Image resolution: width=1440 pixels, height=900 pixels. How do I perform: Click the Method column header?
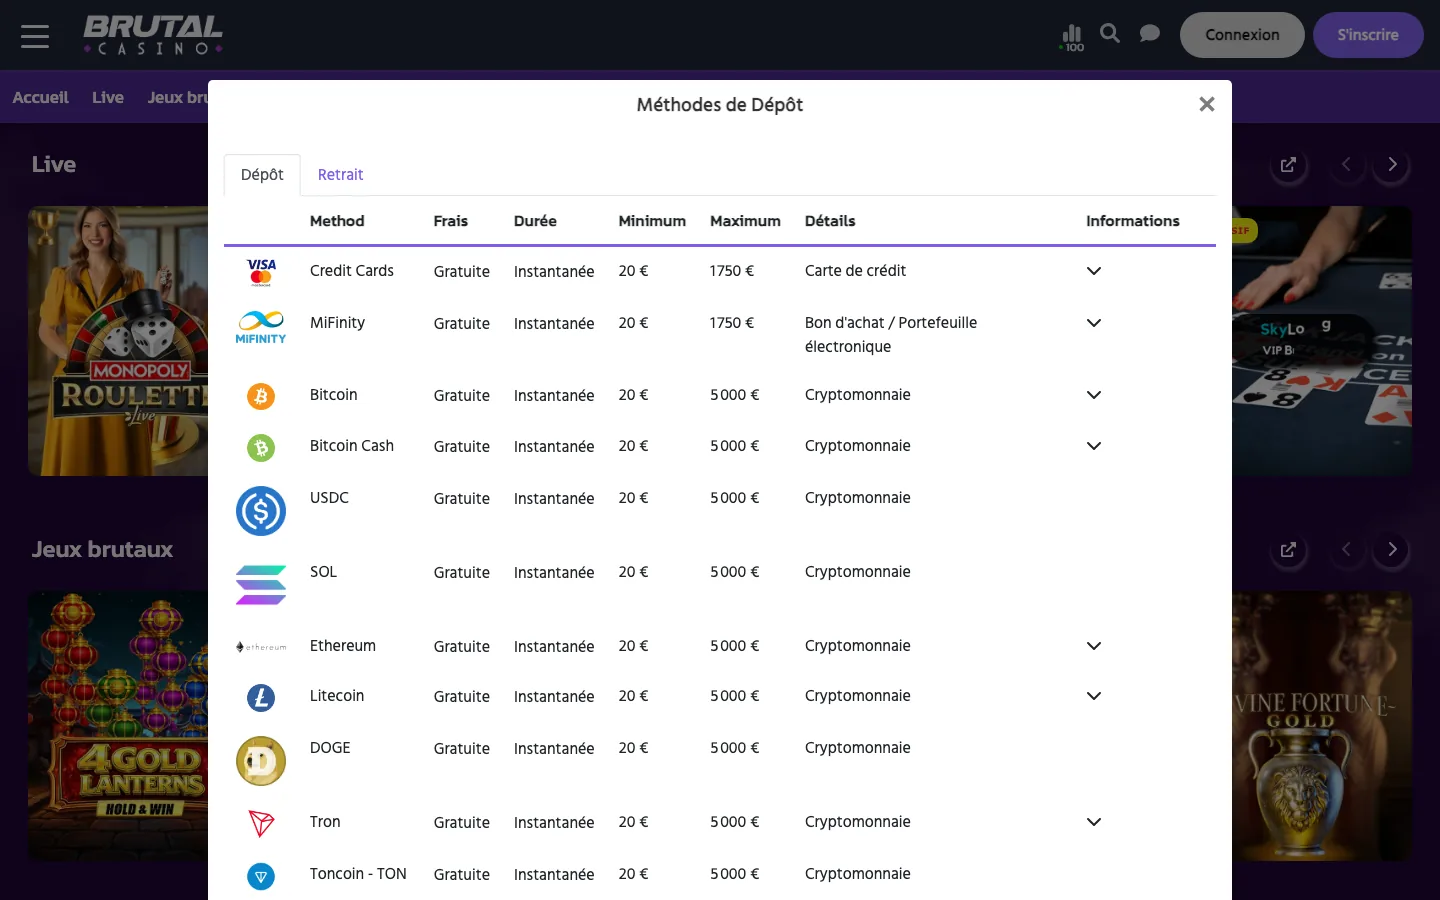337,221
